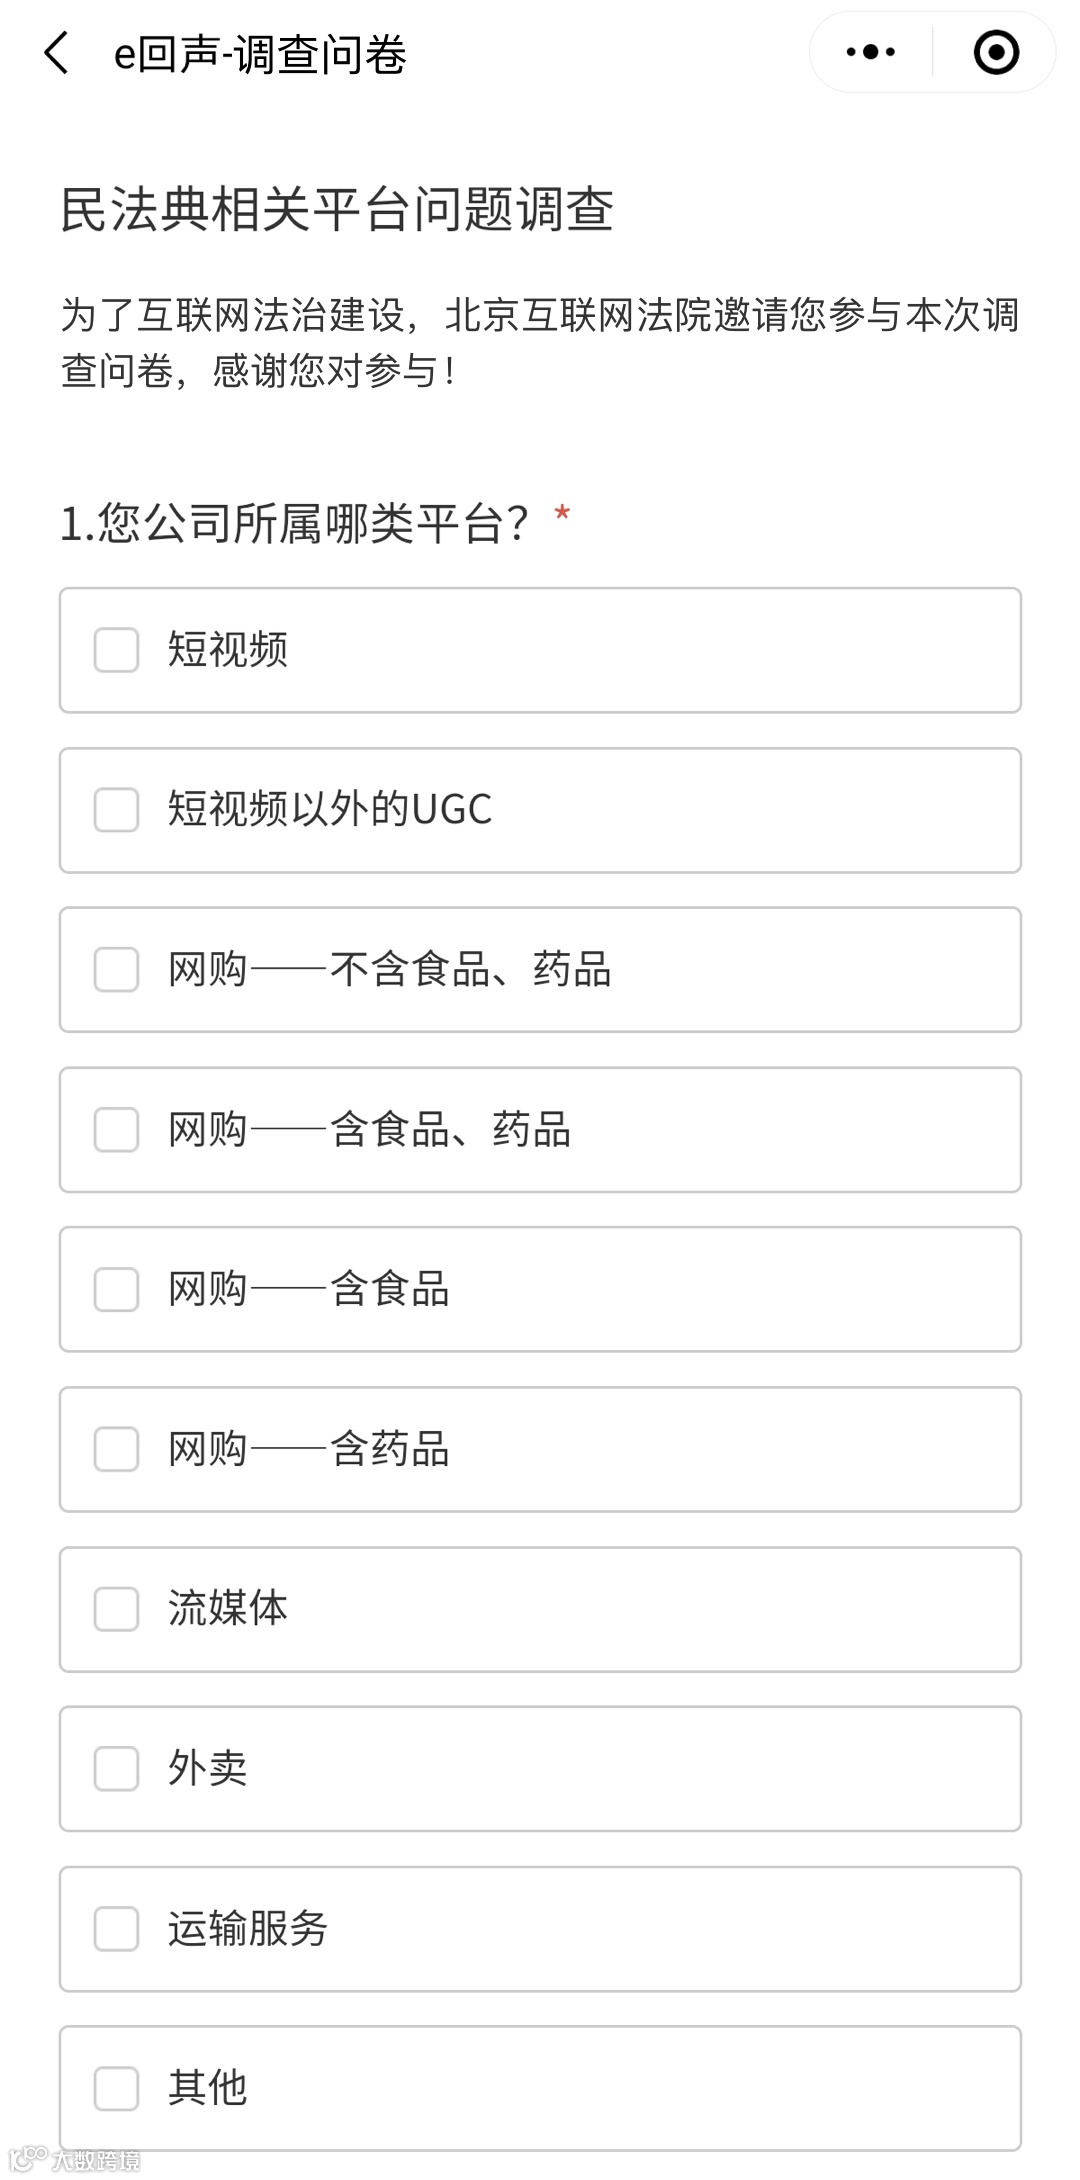Open the three-dot more menu

(x=870, y=52)
